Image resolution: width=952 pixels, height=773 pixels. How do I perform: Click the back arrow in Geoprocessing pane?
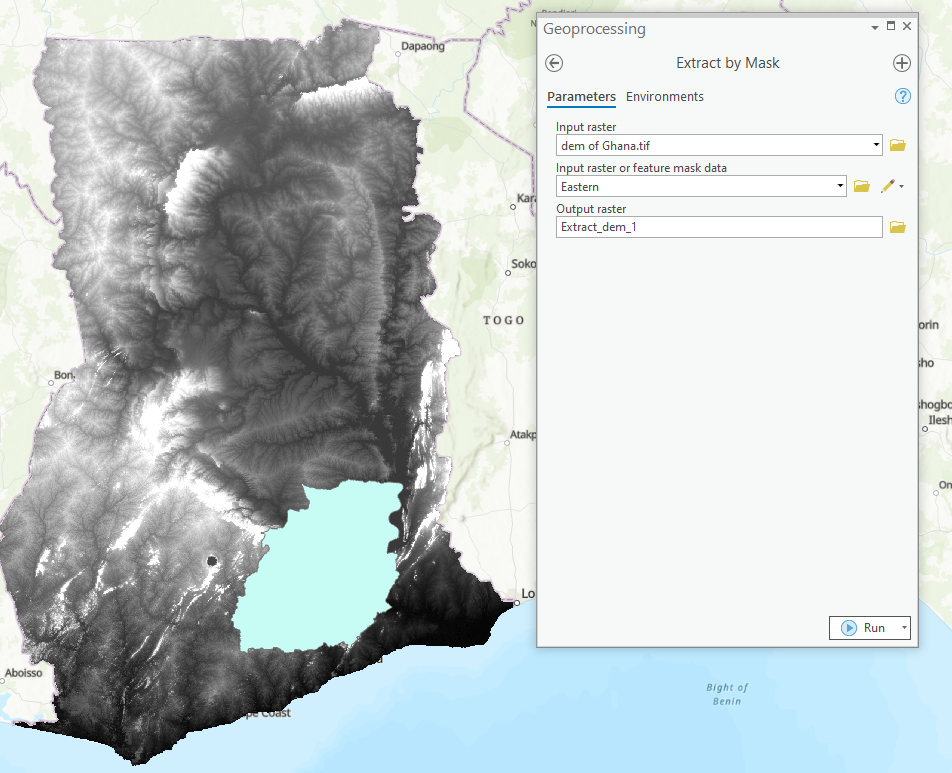click(554, 63)
